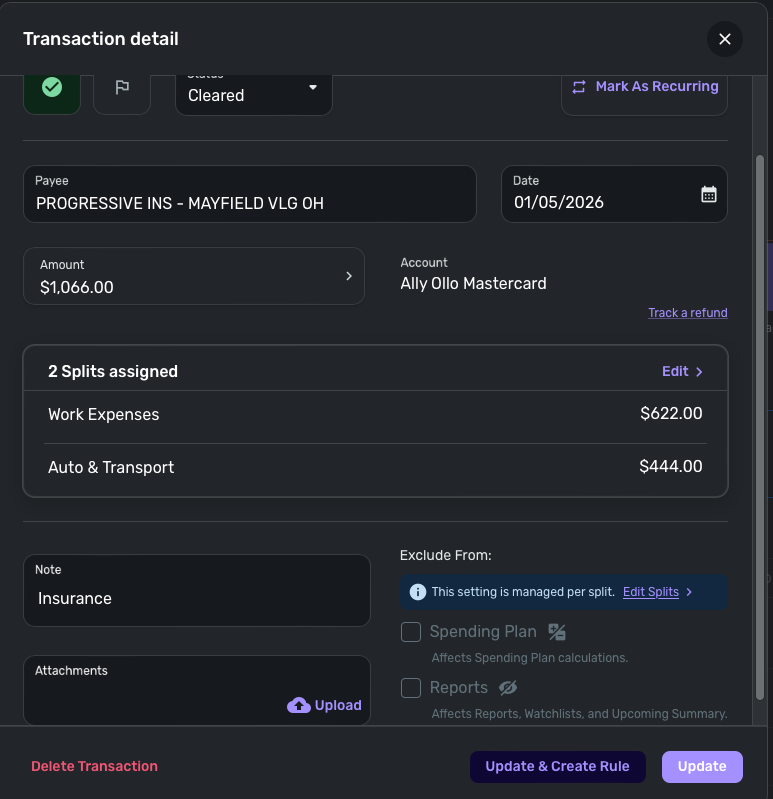Open the Track a refund link
This screenshot has width=773, height=799.
[x=687, y=313]
